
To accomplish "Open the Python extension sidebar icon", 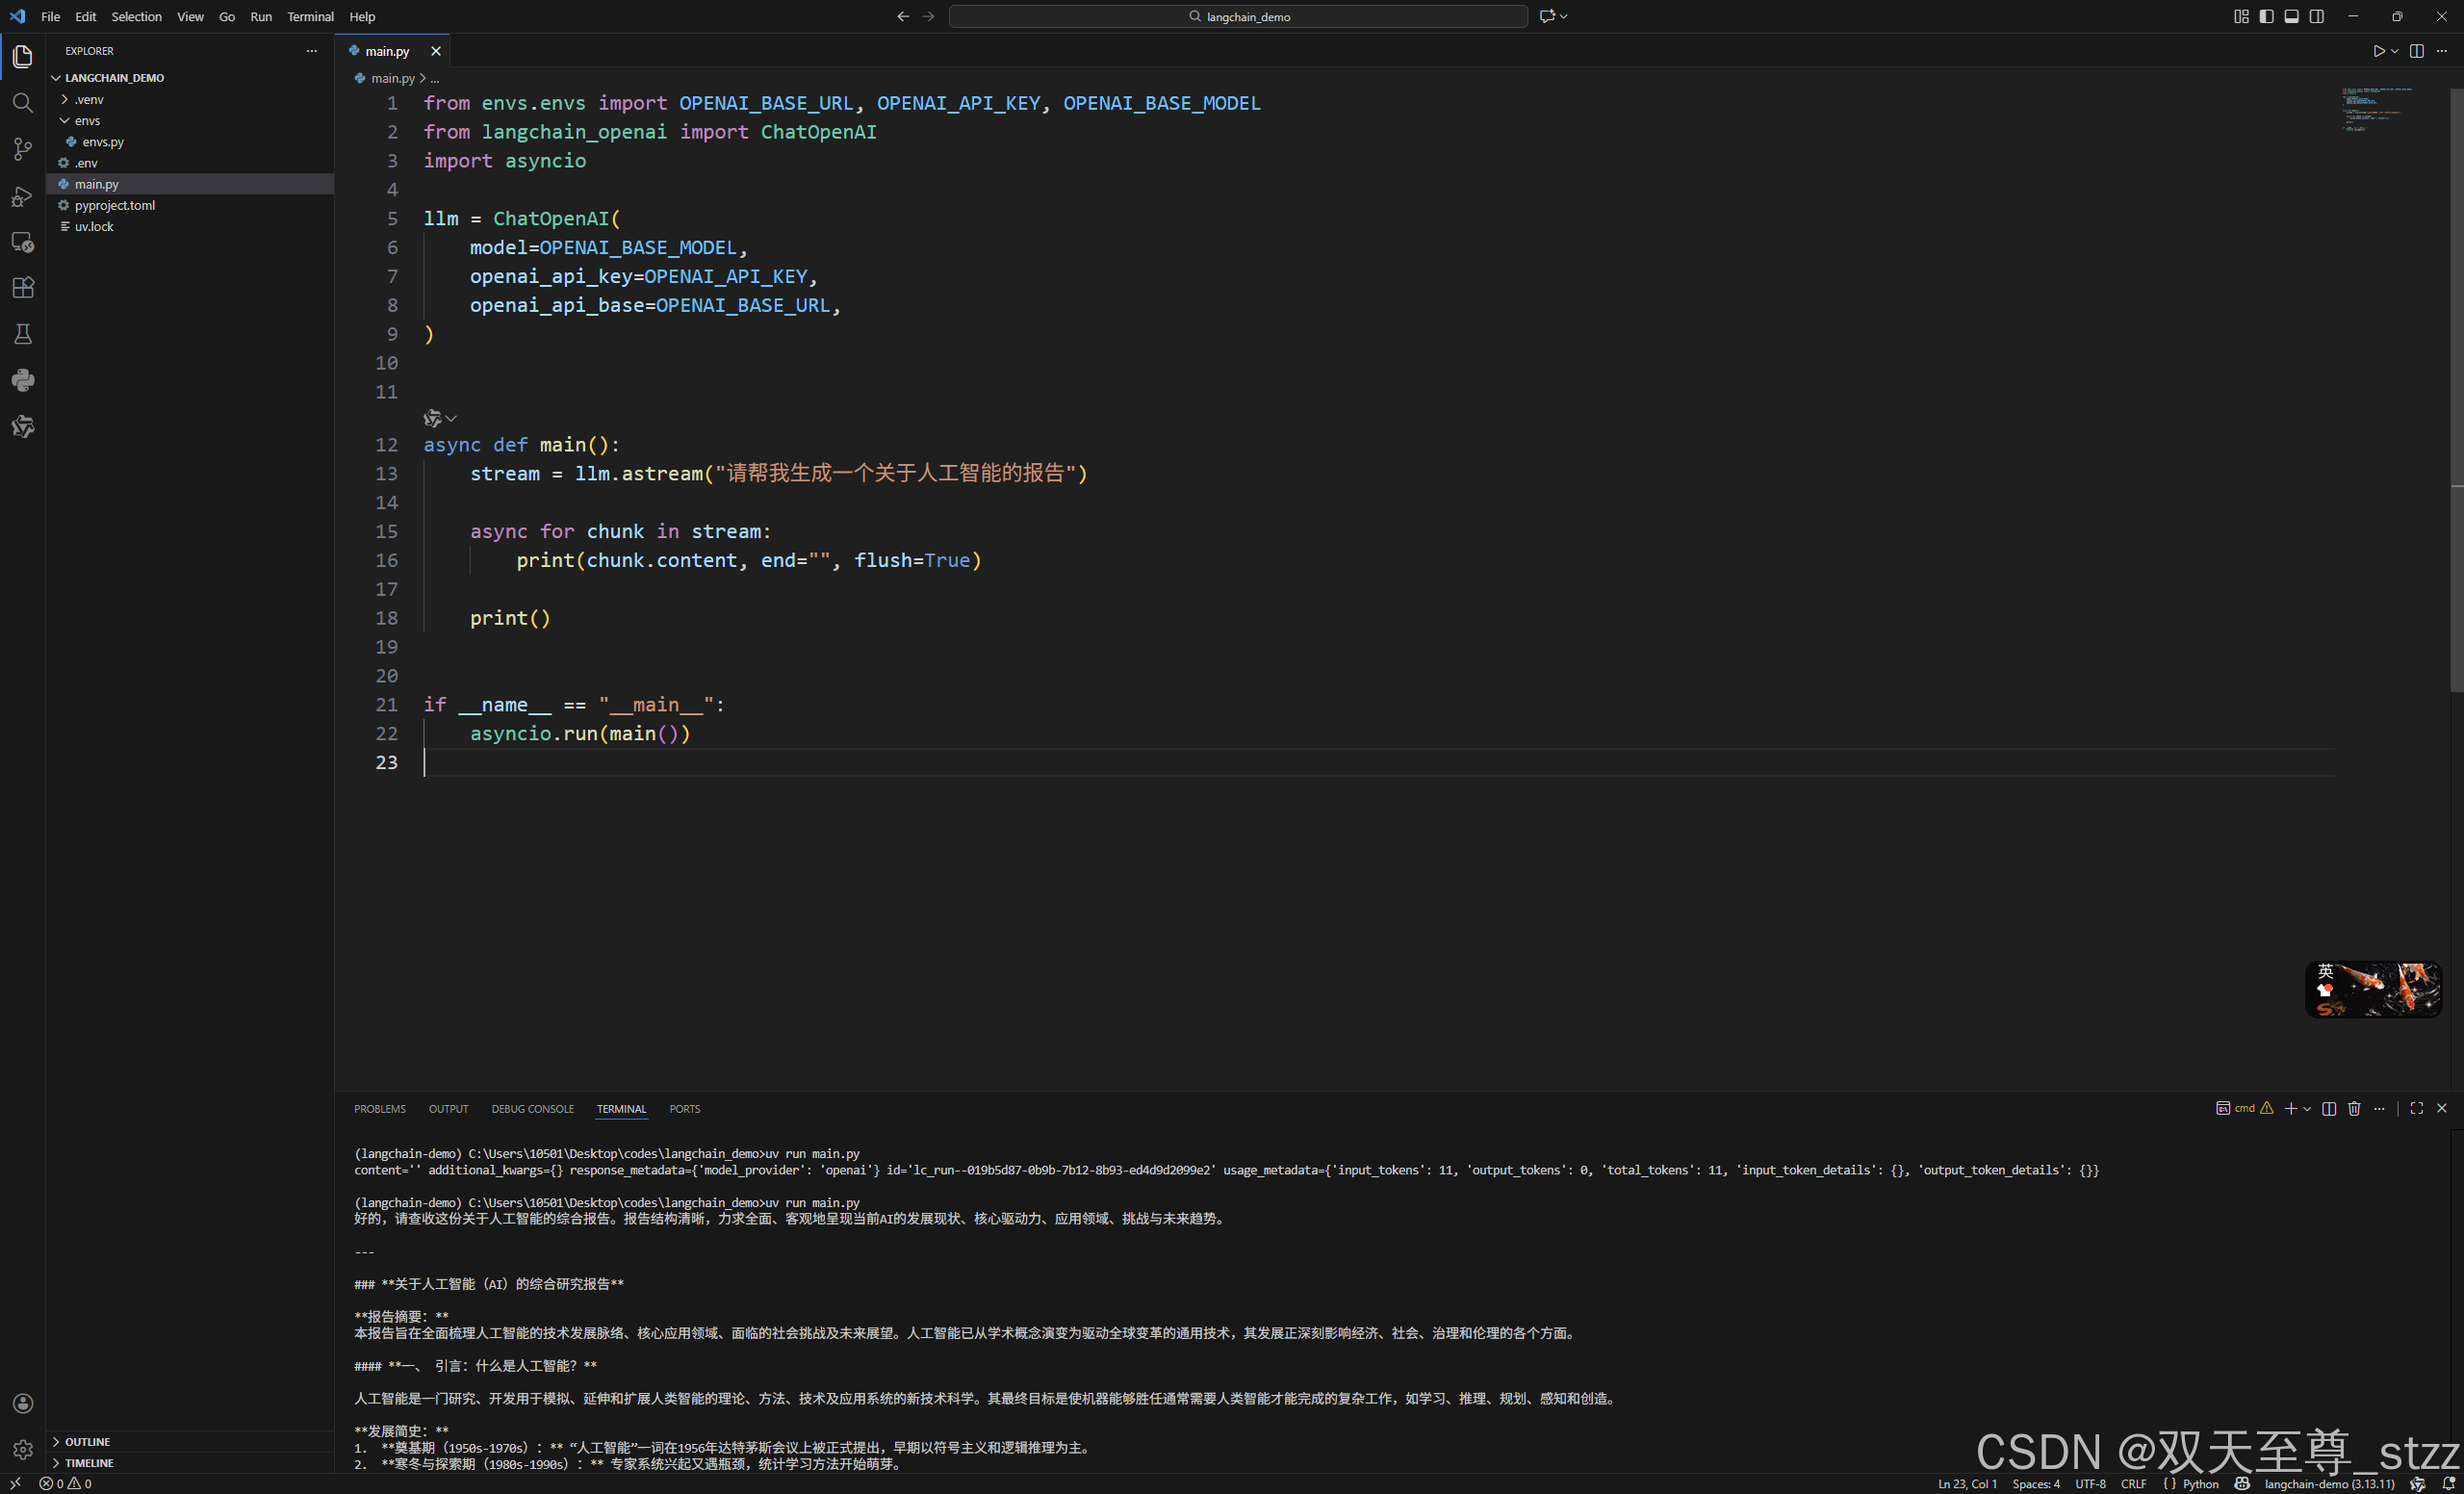I will [22, 380].
